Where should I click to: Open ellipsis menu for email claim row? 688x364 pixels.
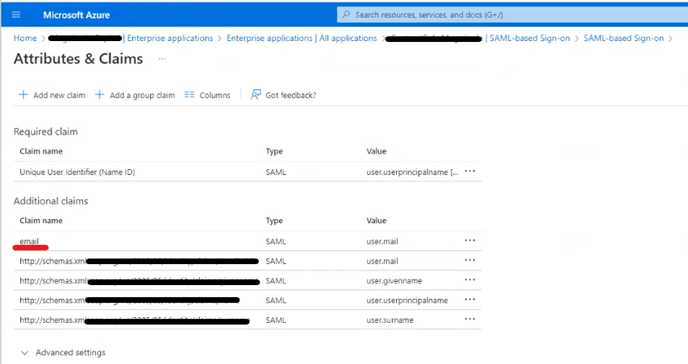click(470, 240)
